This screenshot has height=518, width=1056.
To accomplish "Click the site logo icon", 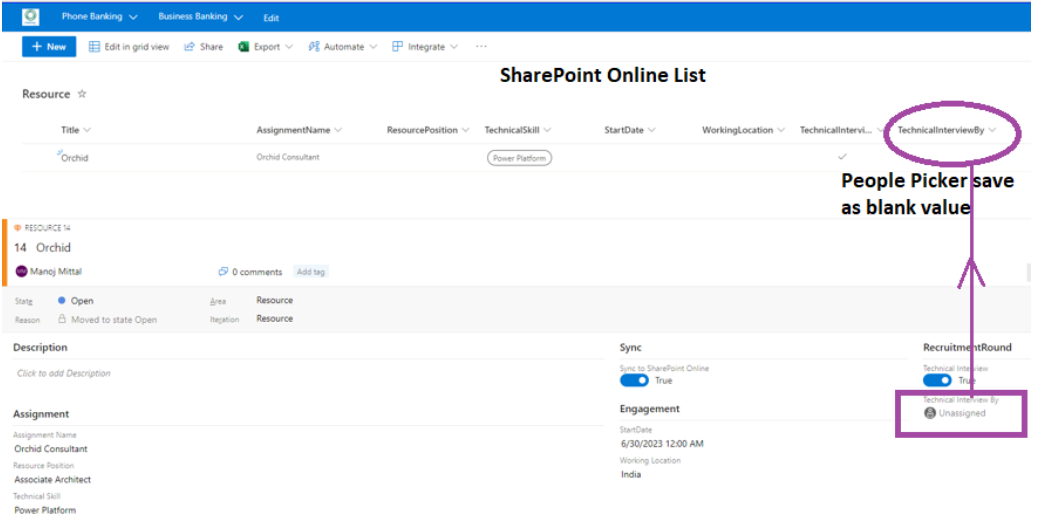I will [30, 17].
